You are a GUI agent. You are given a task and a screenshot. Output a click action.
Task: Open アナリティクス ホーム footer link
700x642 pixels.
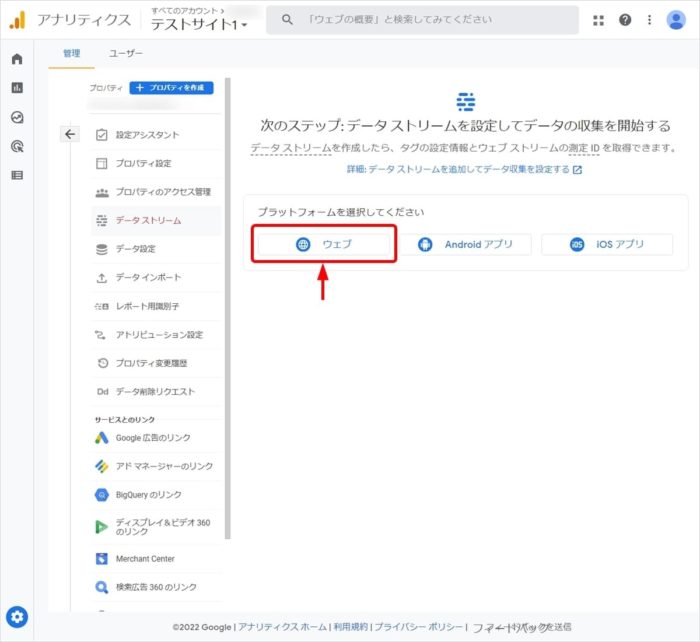coord(282,627)
